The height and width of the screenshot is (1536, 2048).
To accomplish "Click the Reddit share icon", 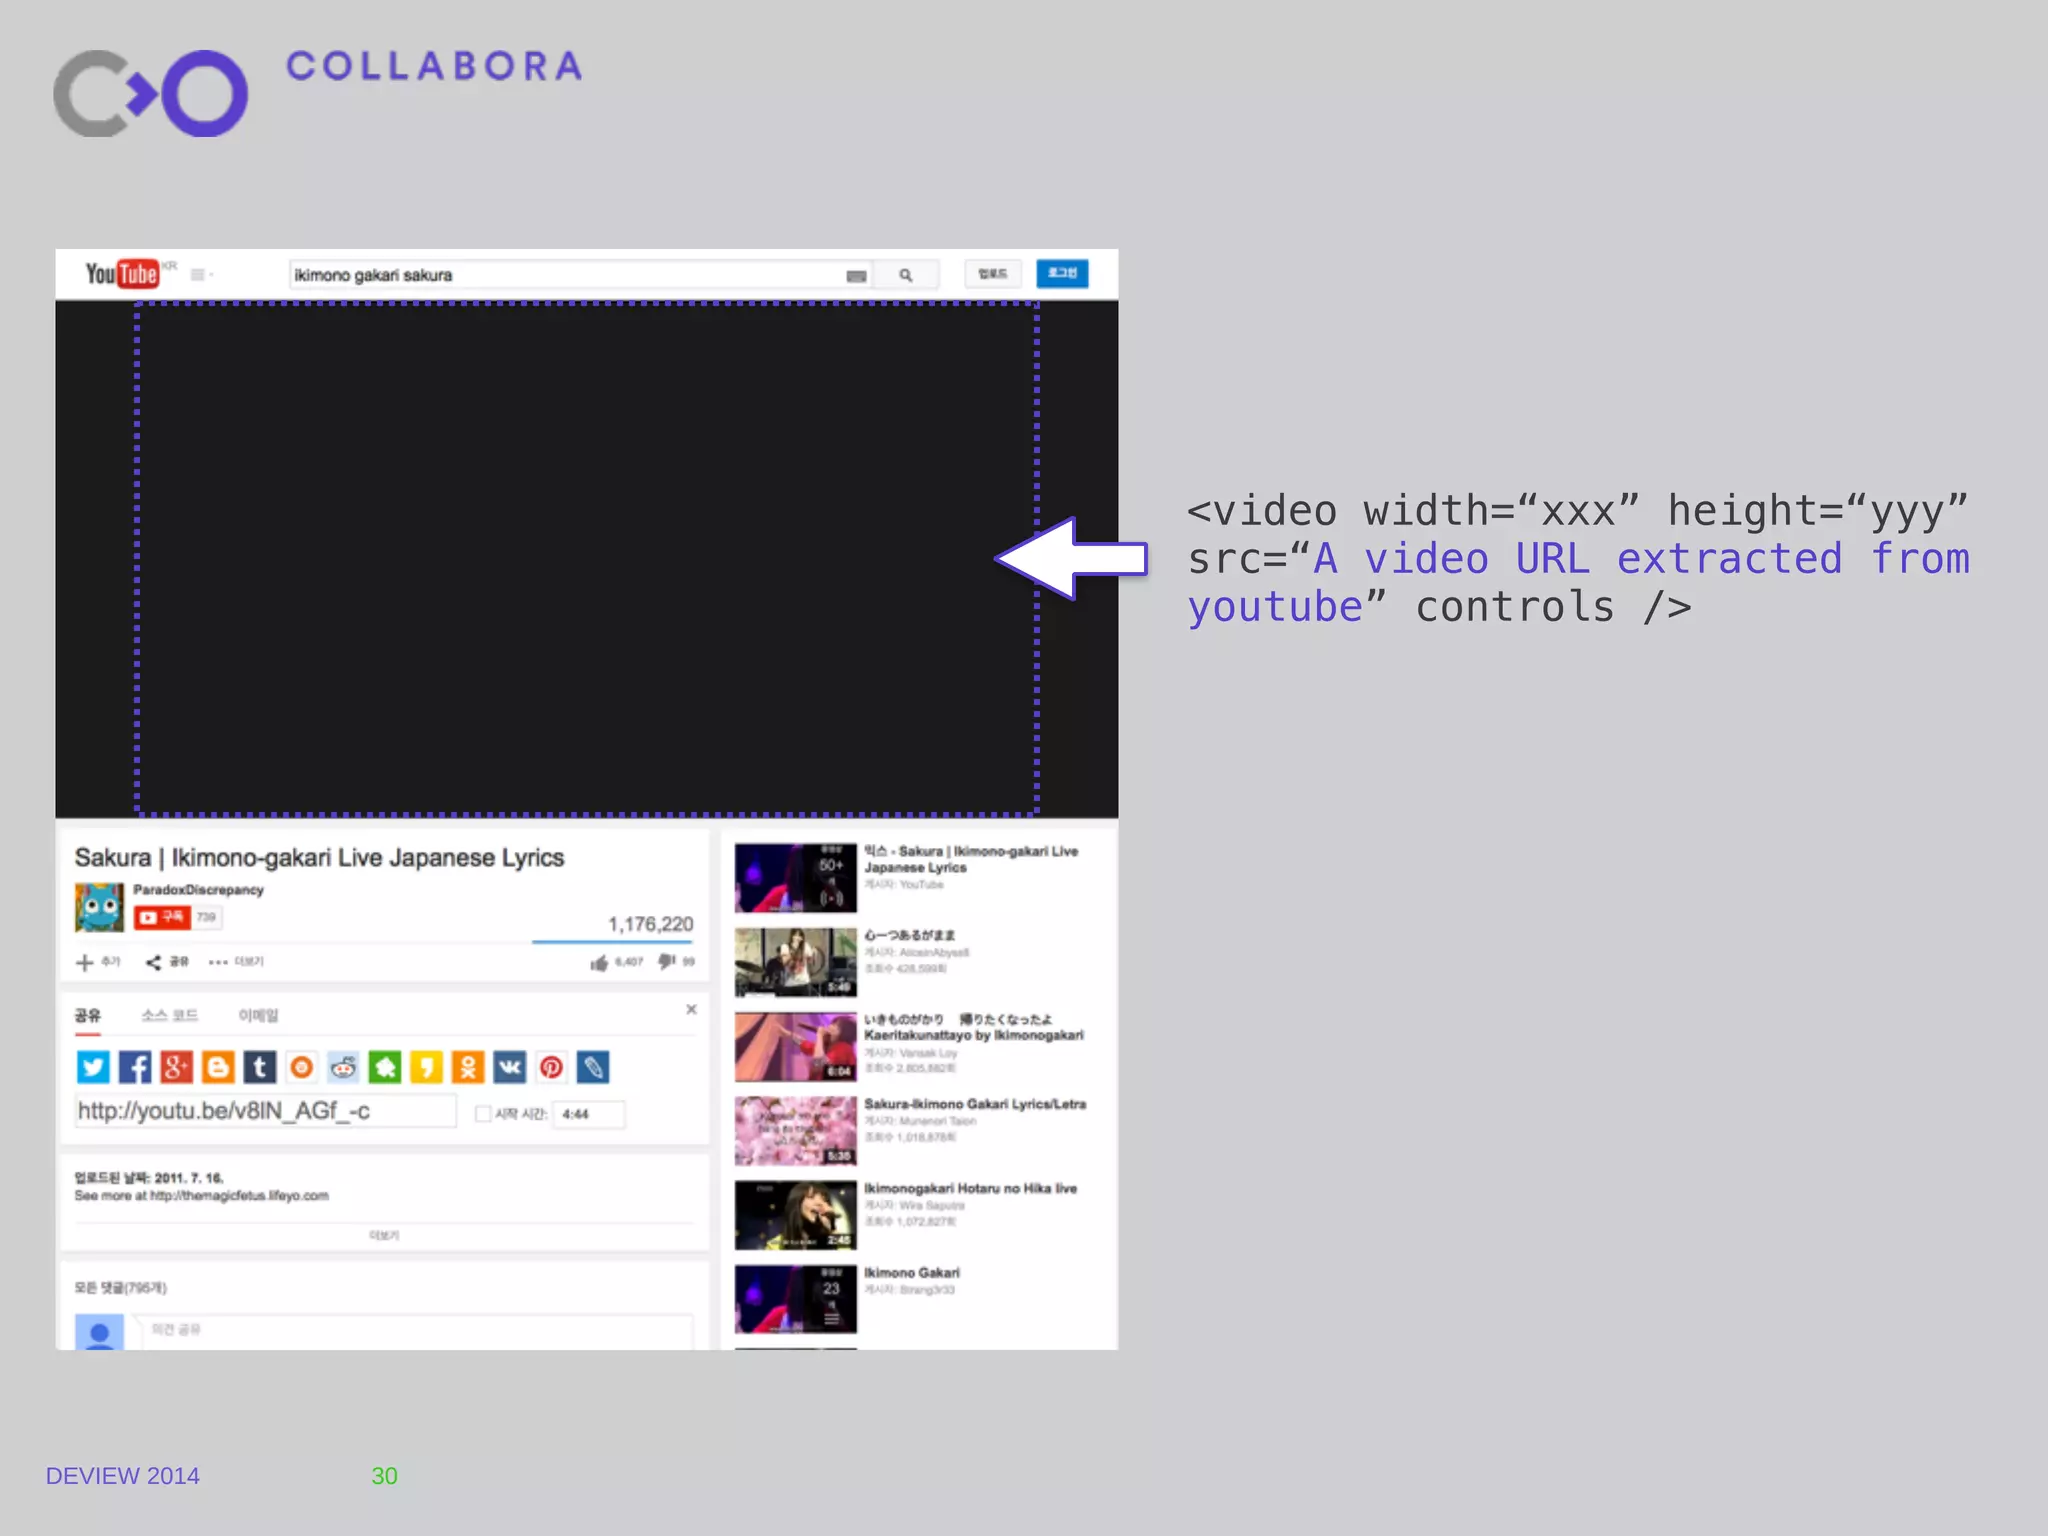I will pyautogui.click(x=343, y=1067).
